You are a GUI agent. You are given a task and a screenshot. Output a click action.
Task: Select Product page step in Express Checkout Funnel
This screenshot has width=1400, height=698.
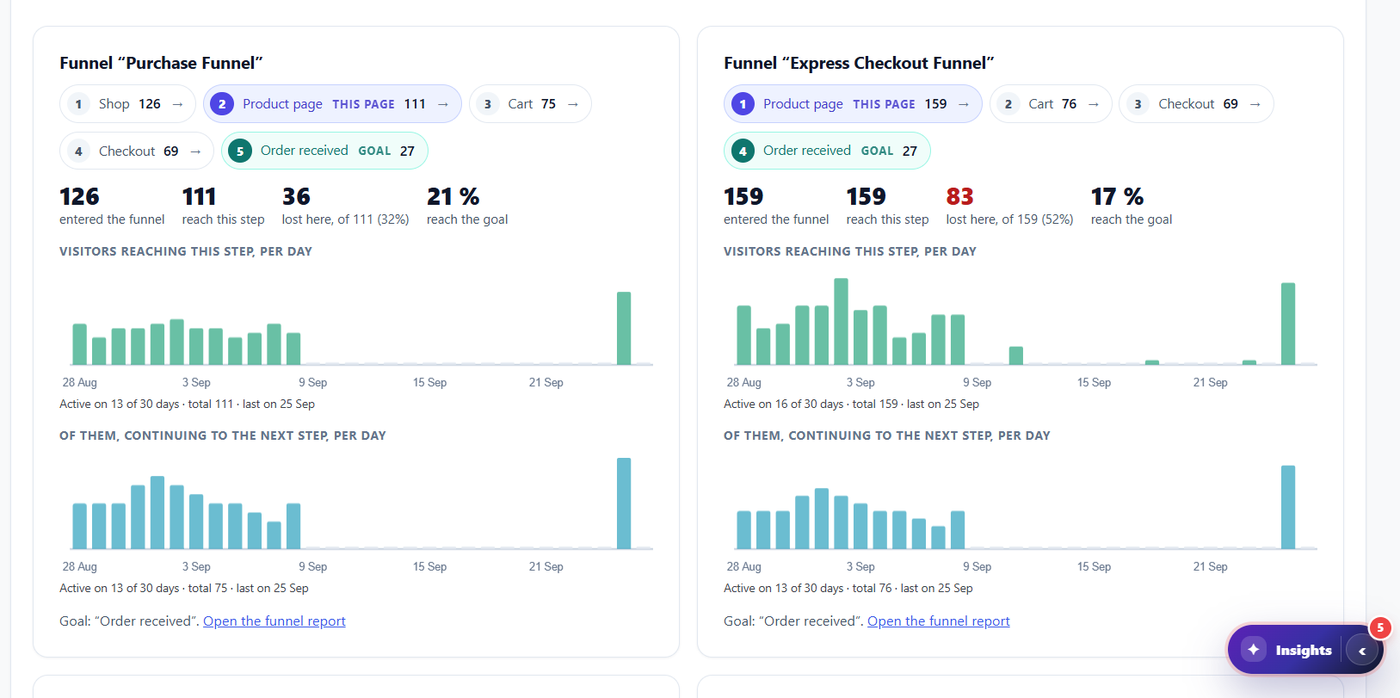[853, 104]
